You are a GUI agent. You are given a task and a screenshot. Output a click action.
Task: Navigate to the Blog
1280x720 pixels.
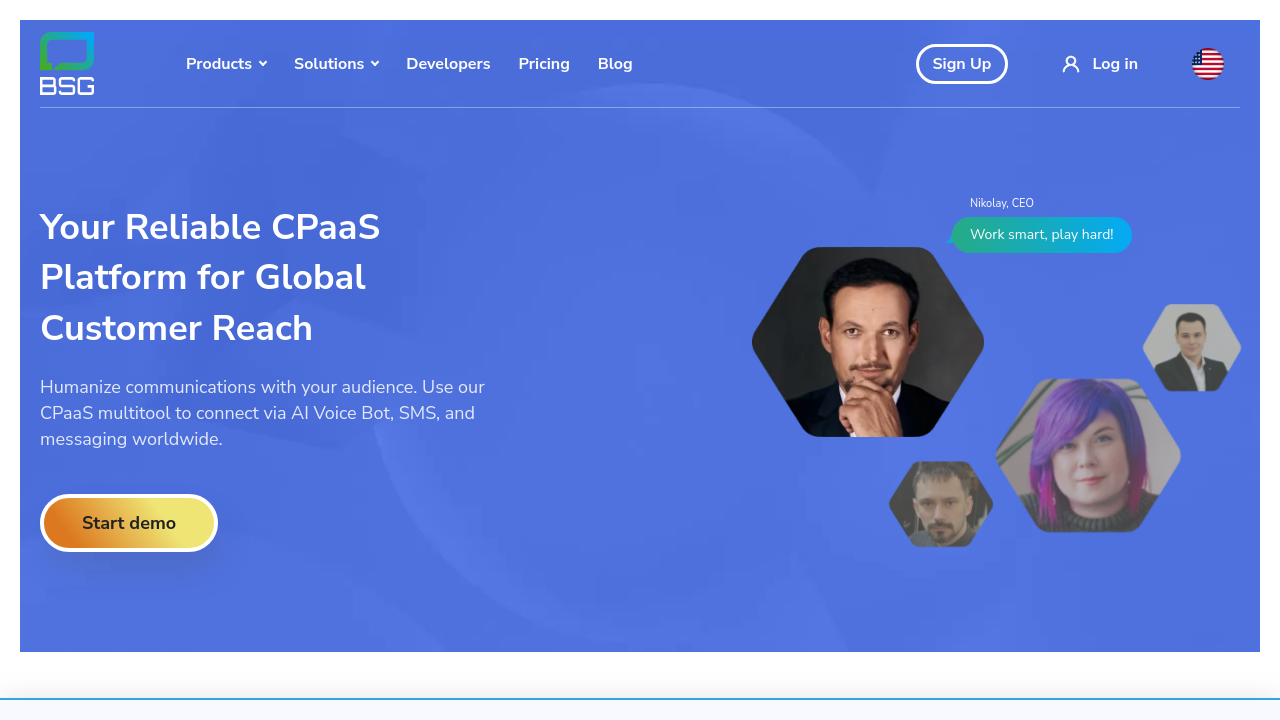click(615, 64)
